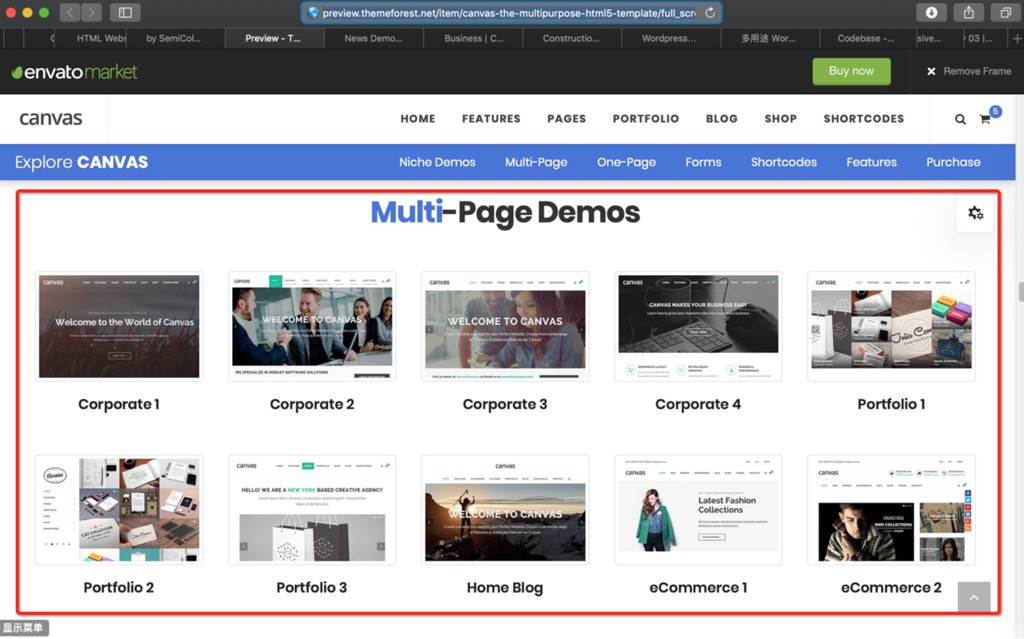Open the PORTFOLIO menu

coord(646,119)
